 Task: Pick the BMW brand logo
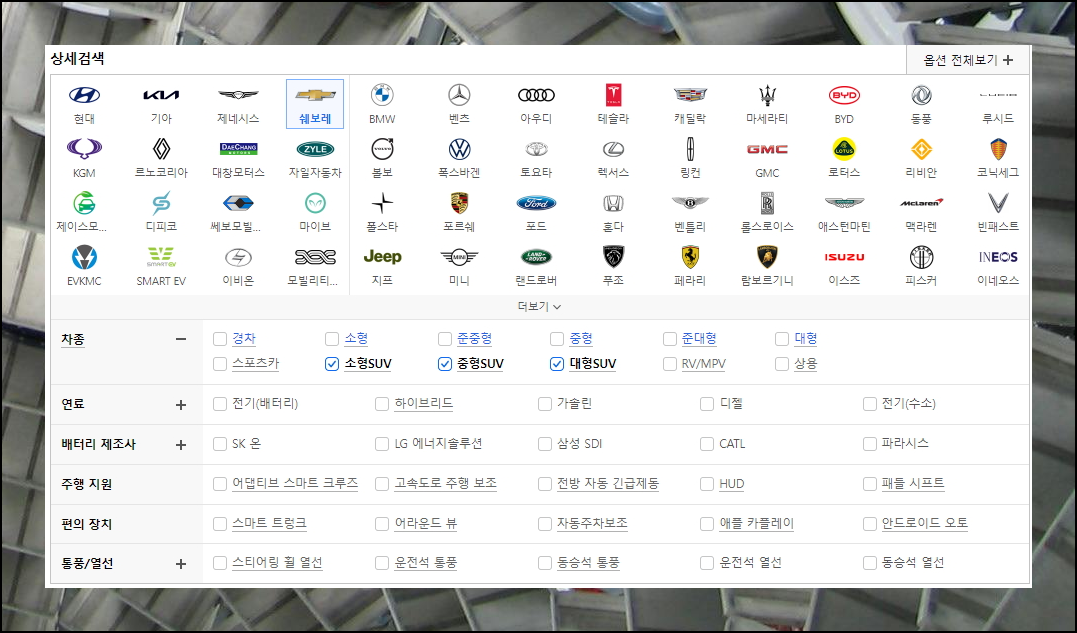click(x=383, y=95)
